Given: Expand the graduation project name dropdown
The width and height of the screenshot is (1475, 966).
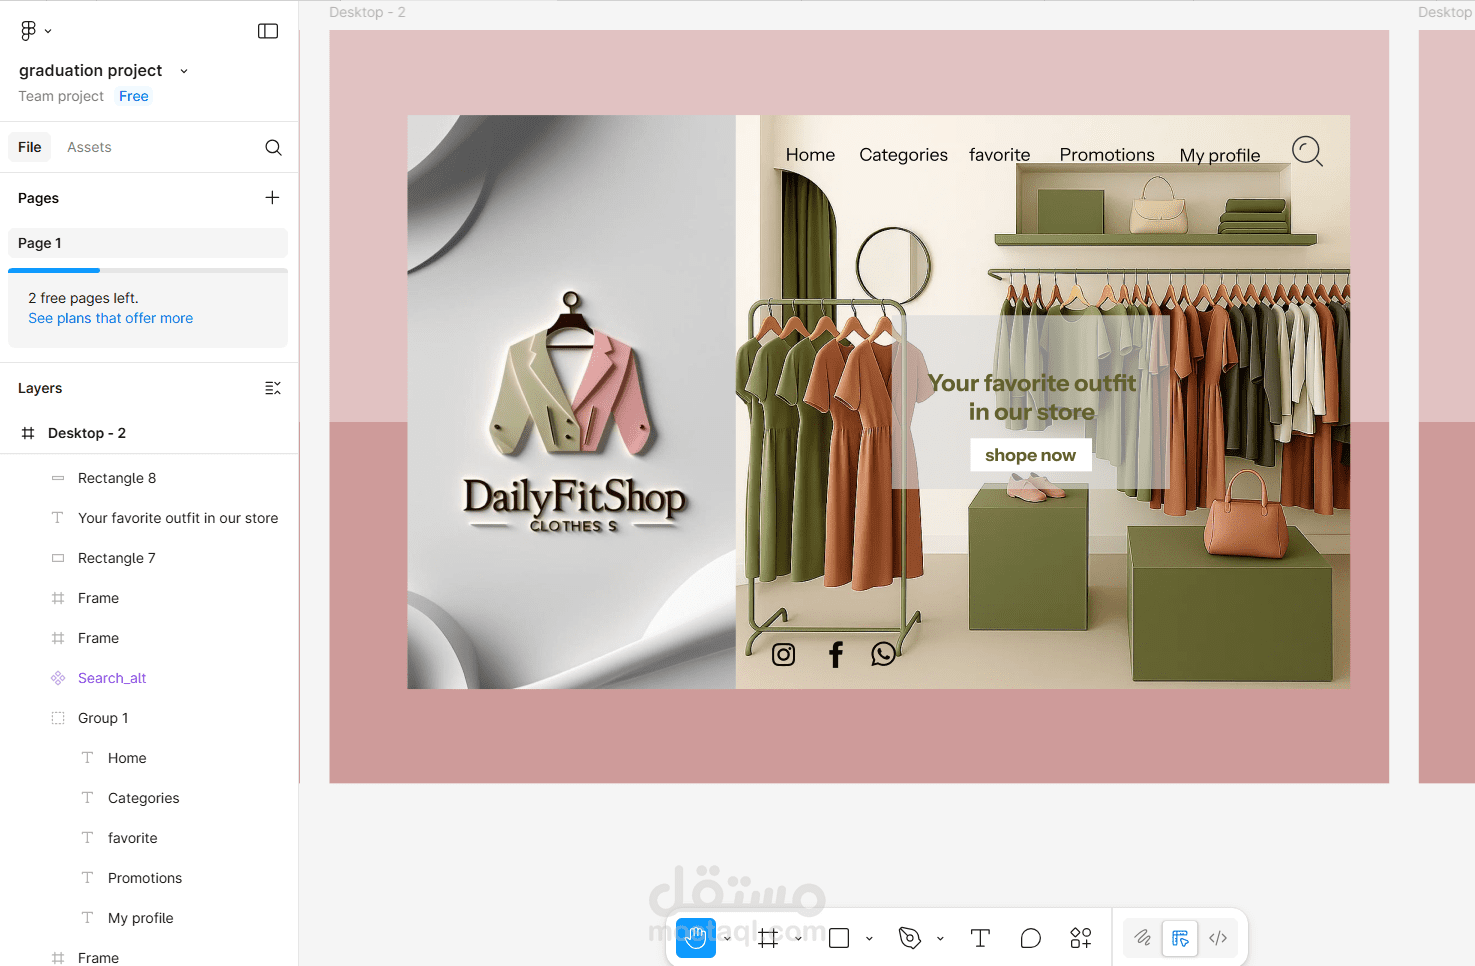Looking at the screenshot, I should 184,71.
